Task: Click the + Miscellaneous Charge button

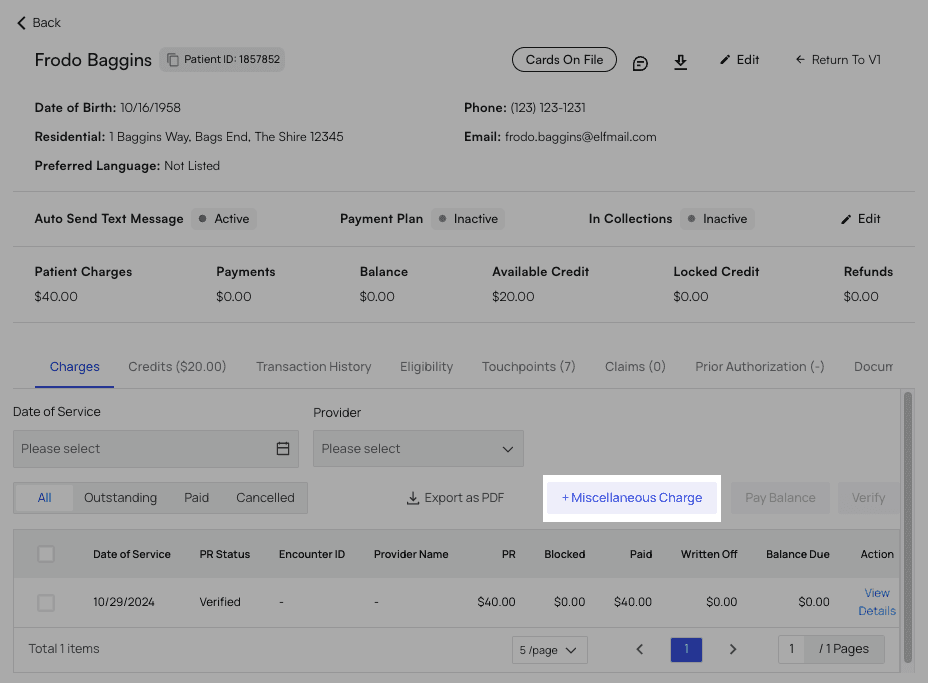Action: (631, 498)
